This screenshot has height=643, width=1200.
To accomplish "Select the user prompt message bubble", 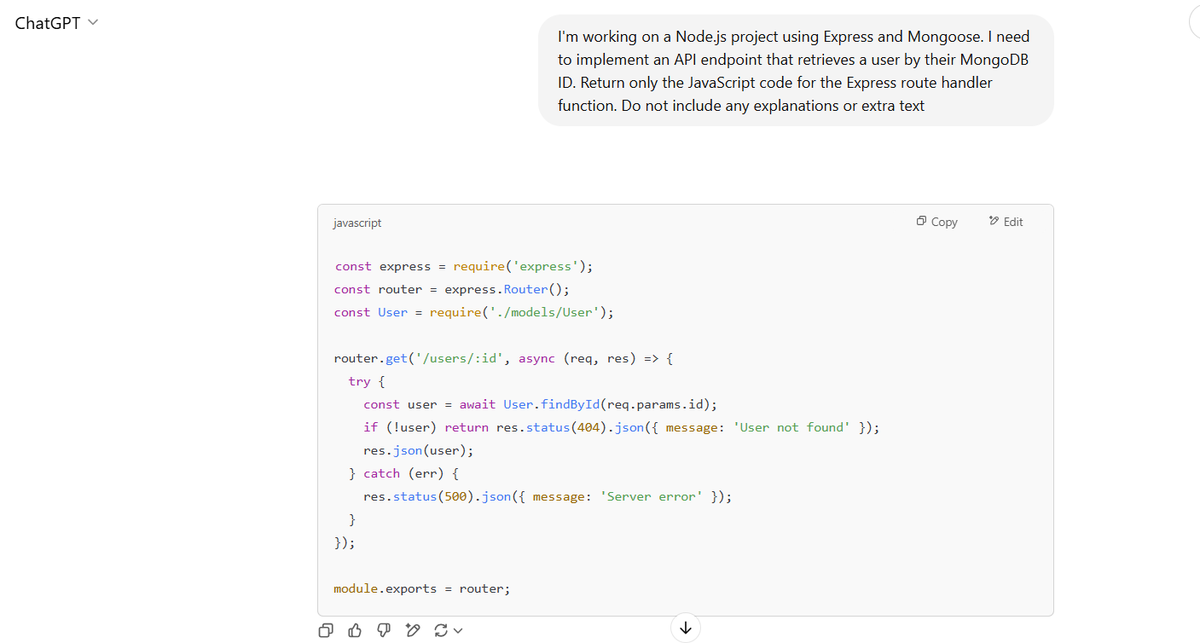I will [796, 70].
